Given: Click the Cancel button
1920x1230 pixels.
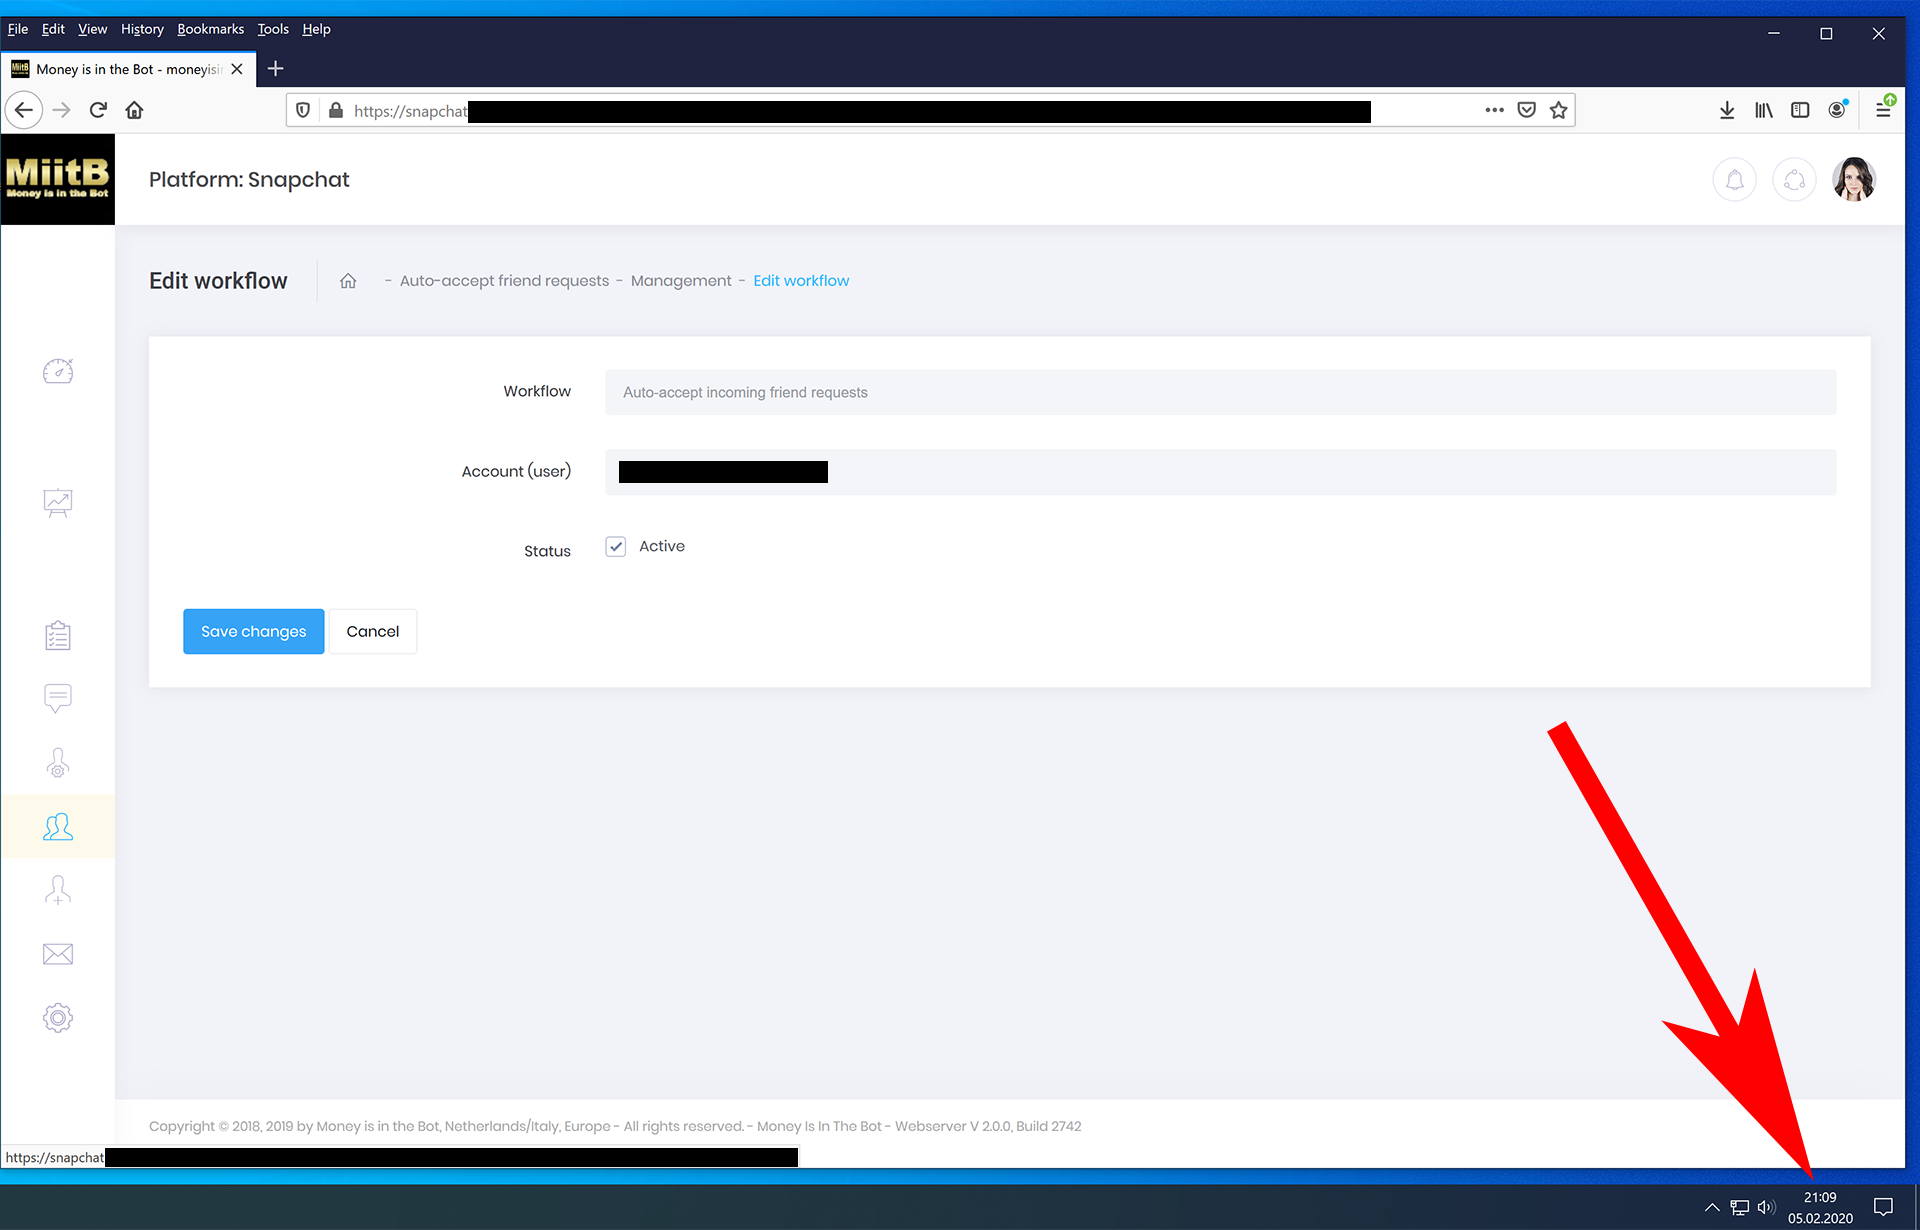Looking at the screenshot, I should (x=373, y=631).
